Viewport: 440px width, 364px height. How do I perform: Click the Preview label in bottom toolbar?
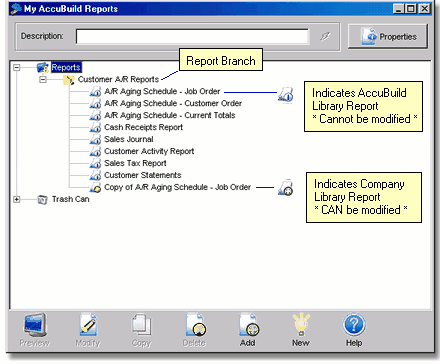pos(35,343)
